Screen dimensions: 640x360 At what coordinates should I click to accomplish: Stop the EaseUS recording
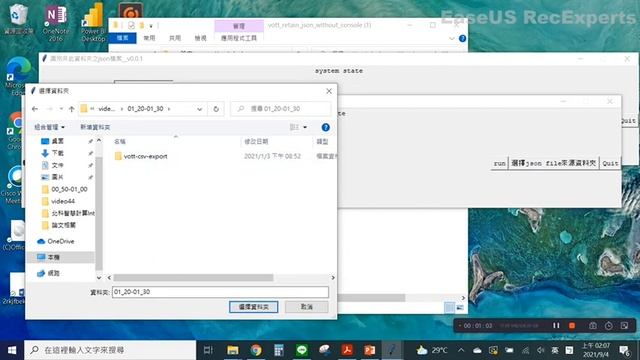(x=572, y=326)
